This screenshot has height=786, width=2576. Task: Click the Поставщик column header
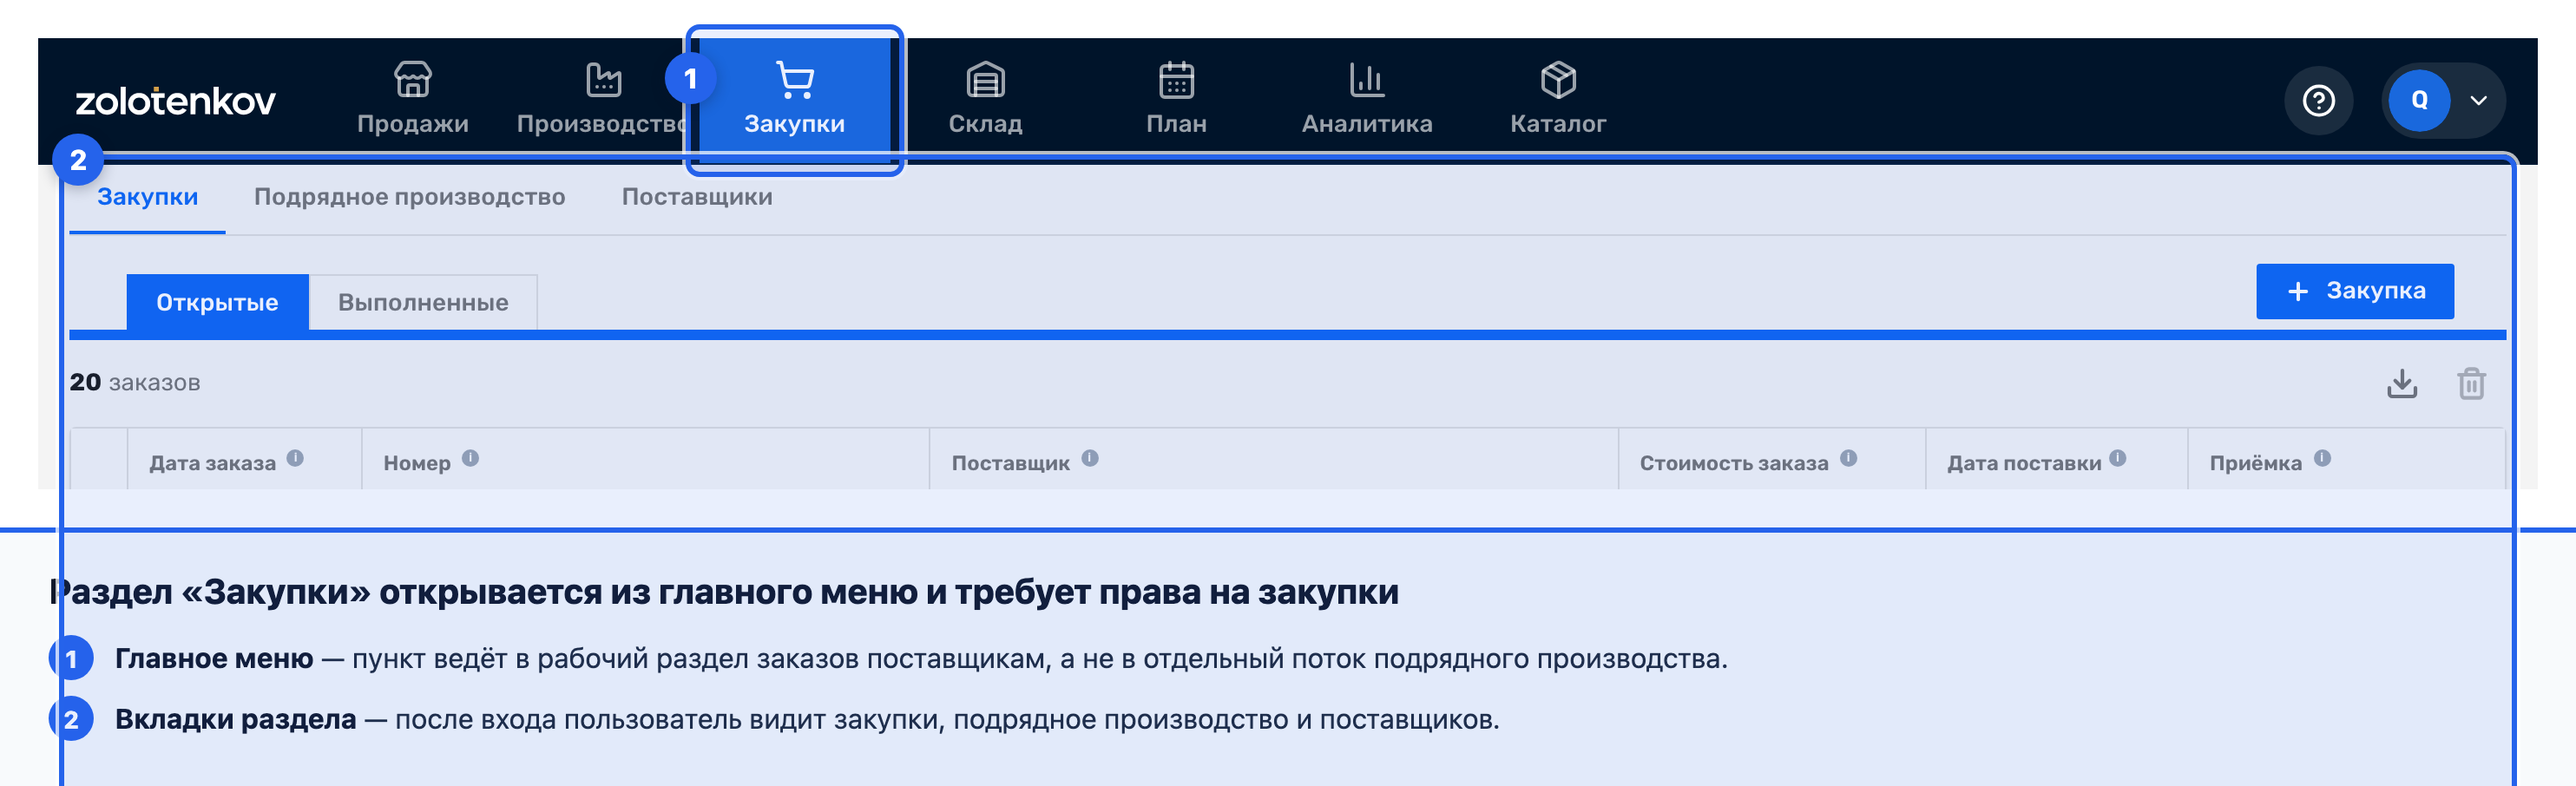coord(1010,463)
